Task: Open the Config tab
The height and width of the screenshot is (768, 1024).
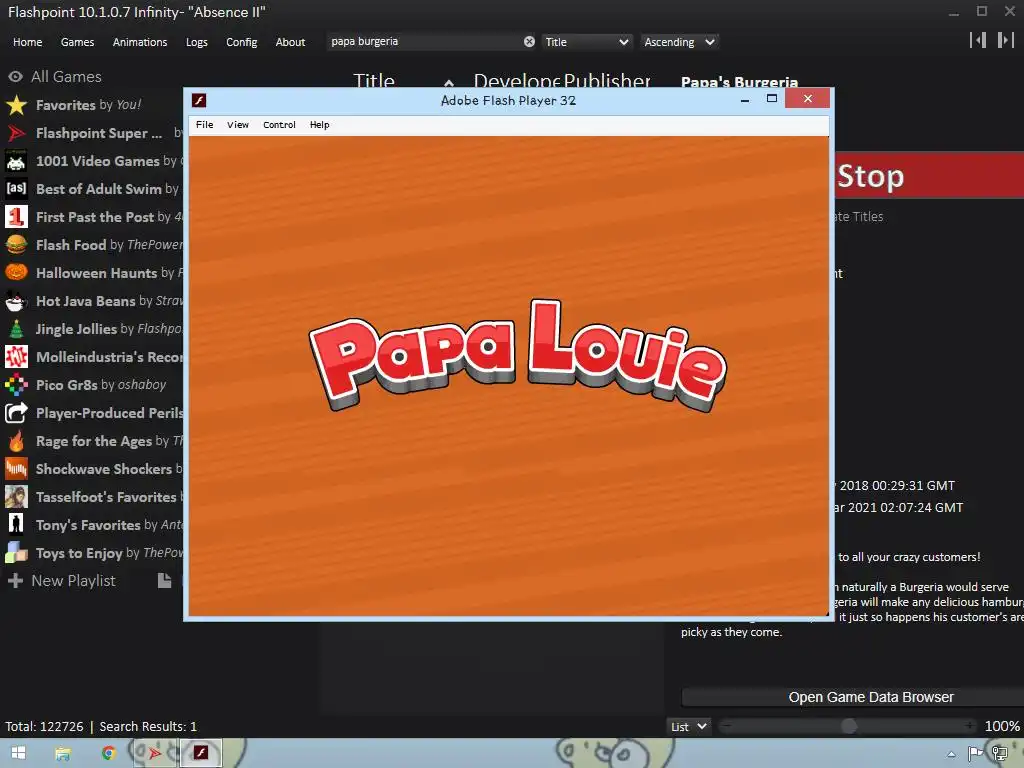Action: point(242,42)
